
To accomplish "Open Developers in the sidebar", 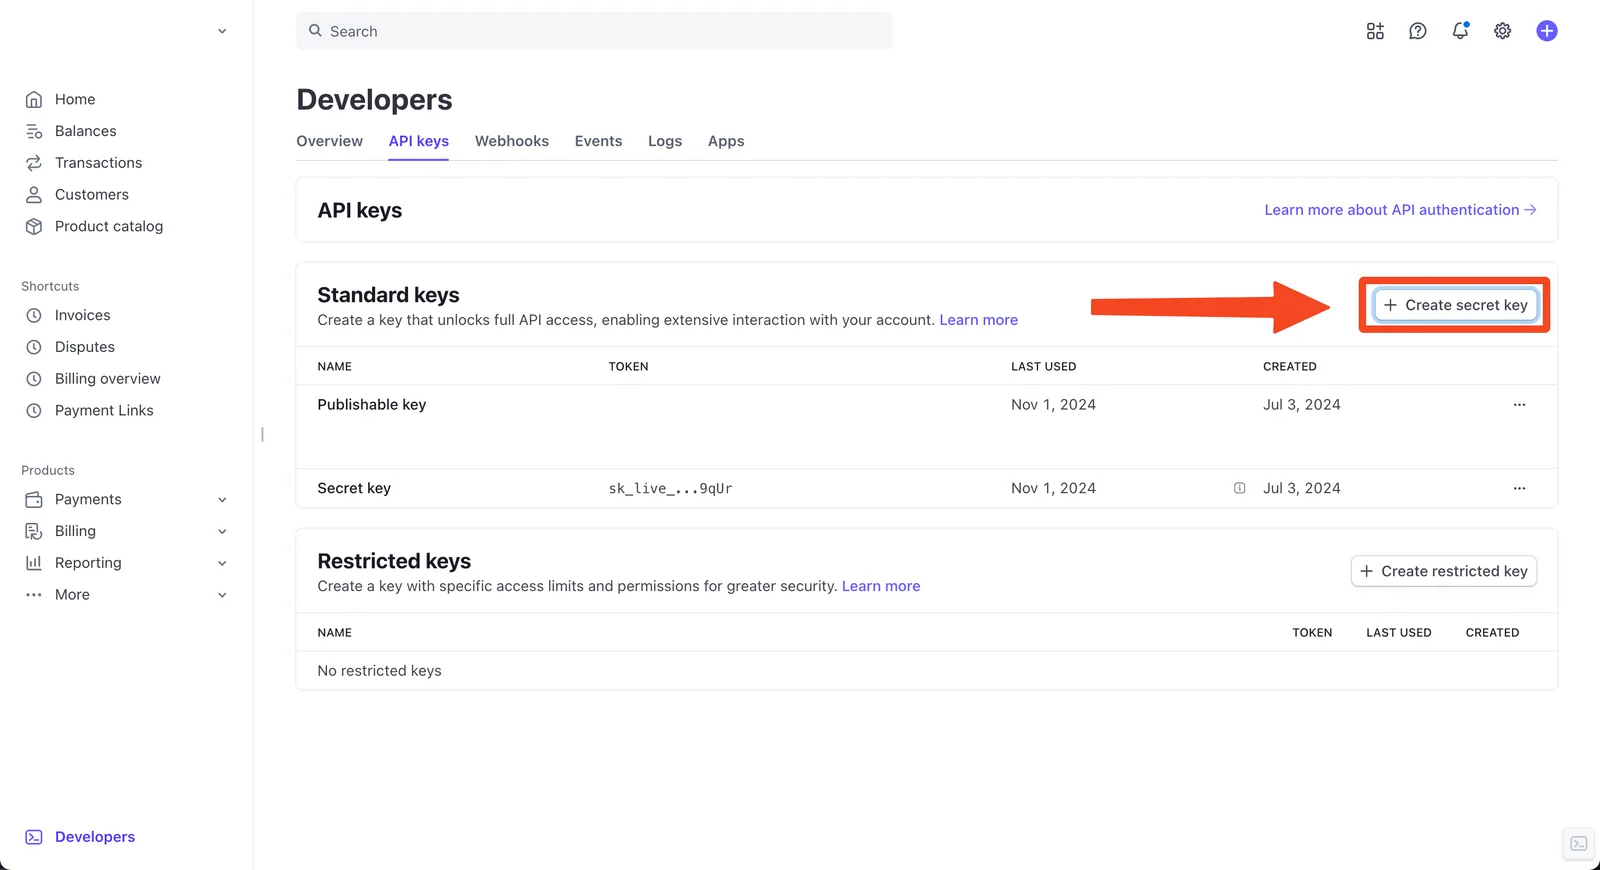I will click(x=94, y=837).
